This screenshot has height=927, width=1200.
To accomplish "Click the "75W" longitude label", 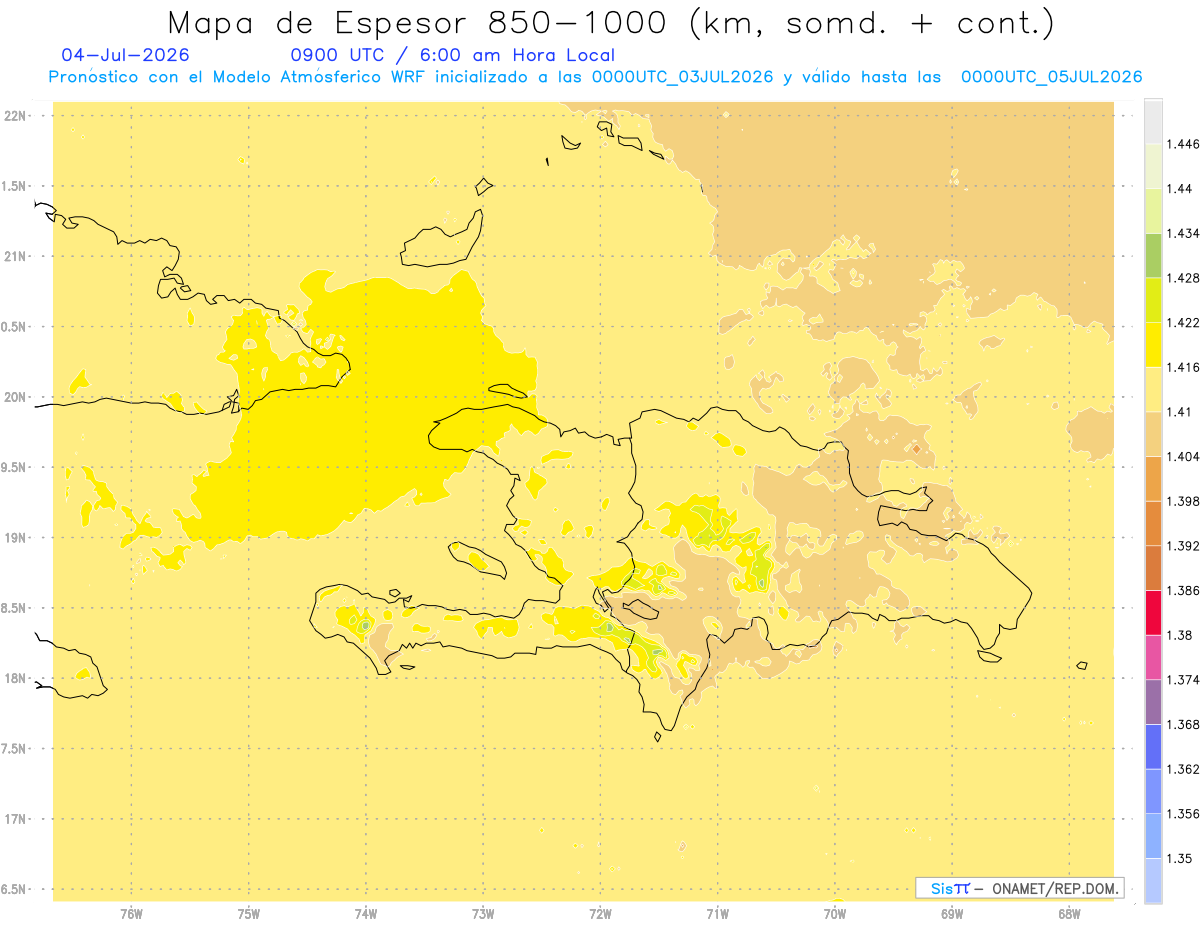I will pyautogui.click(x=249, y=913).
